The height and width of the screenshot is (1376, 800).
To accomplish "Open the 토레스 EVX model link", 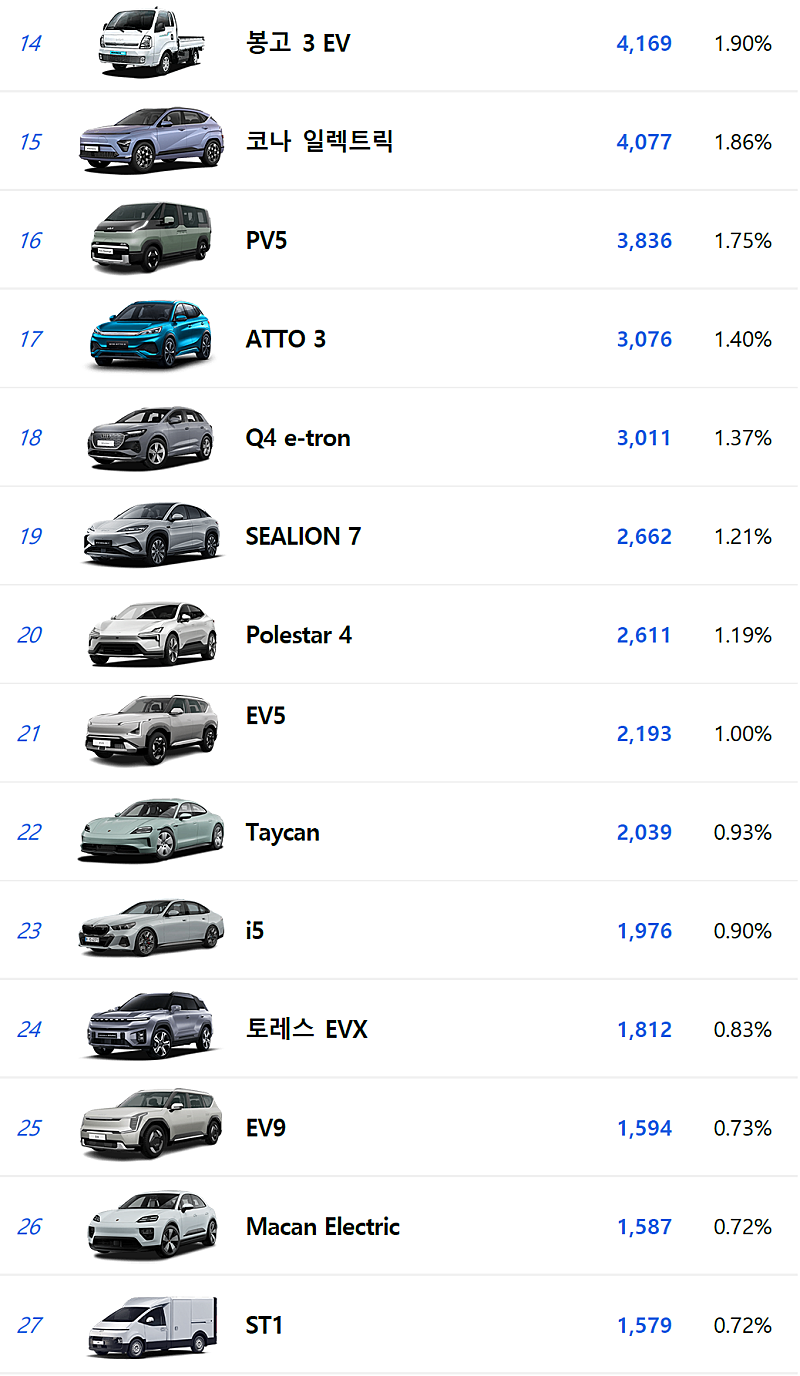I will pos(307,1029).
